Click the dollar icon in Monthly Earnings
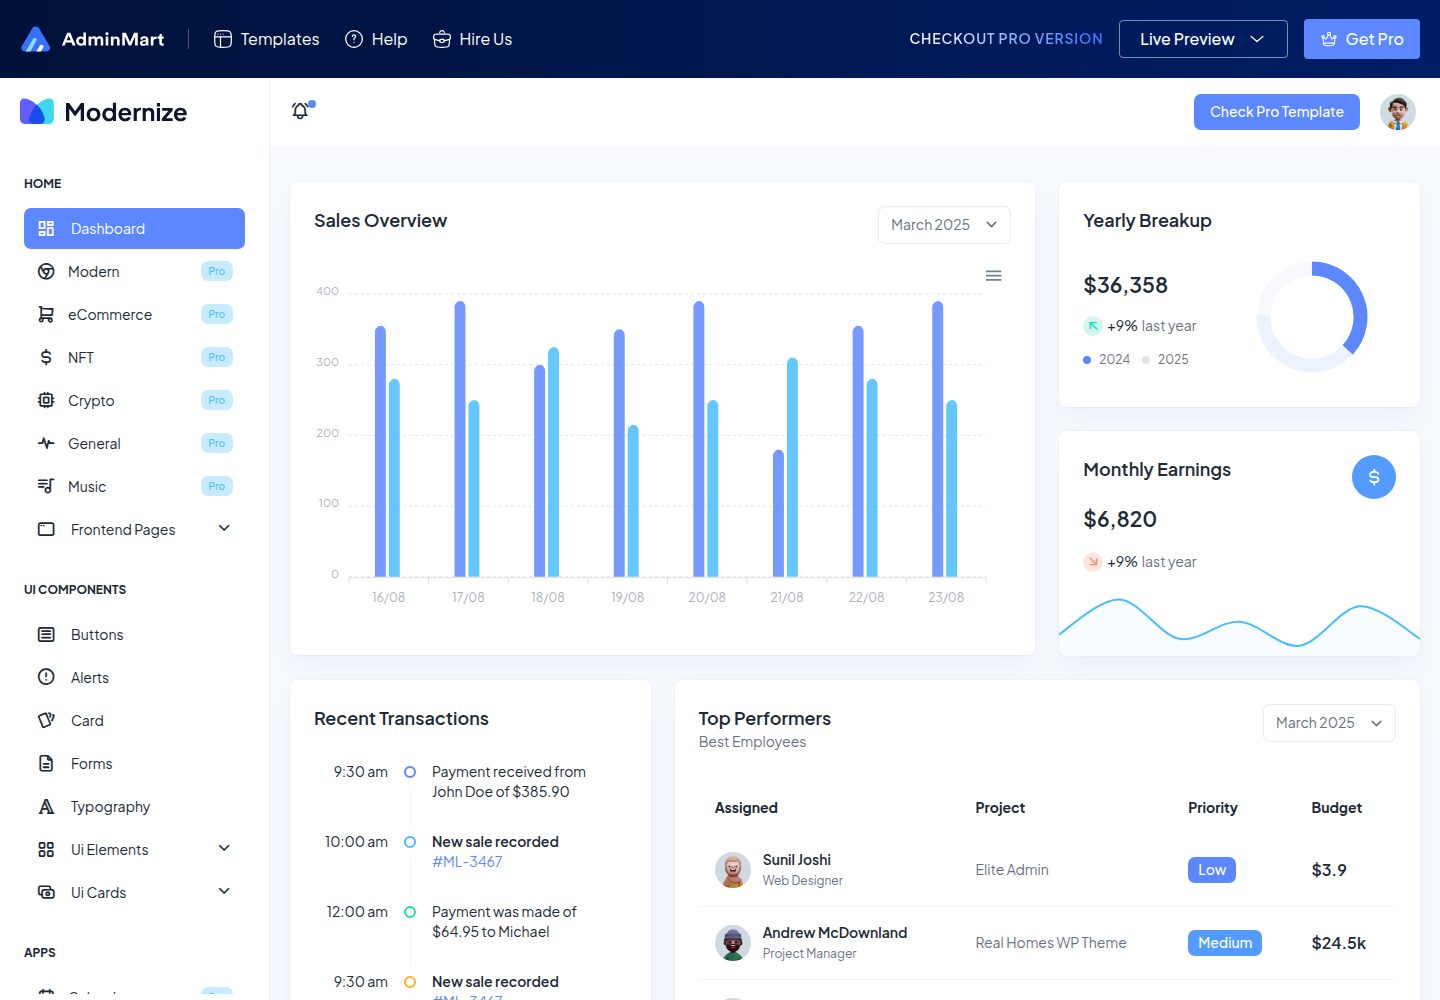Image resolution: width=1440 pixels, height=1000 pixels. coord(1374,477)
